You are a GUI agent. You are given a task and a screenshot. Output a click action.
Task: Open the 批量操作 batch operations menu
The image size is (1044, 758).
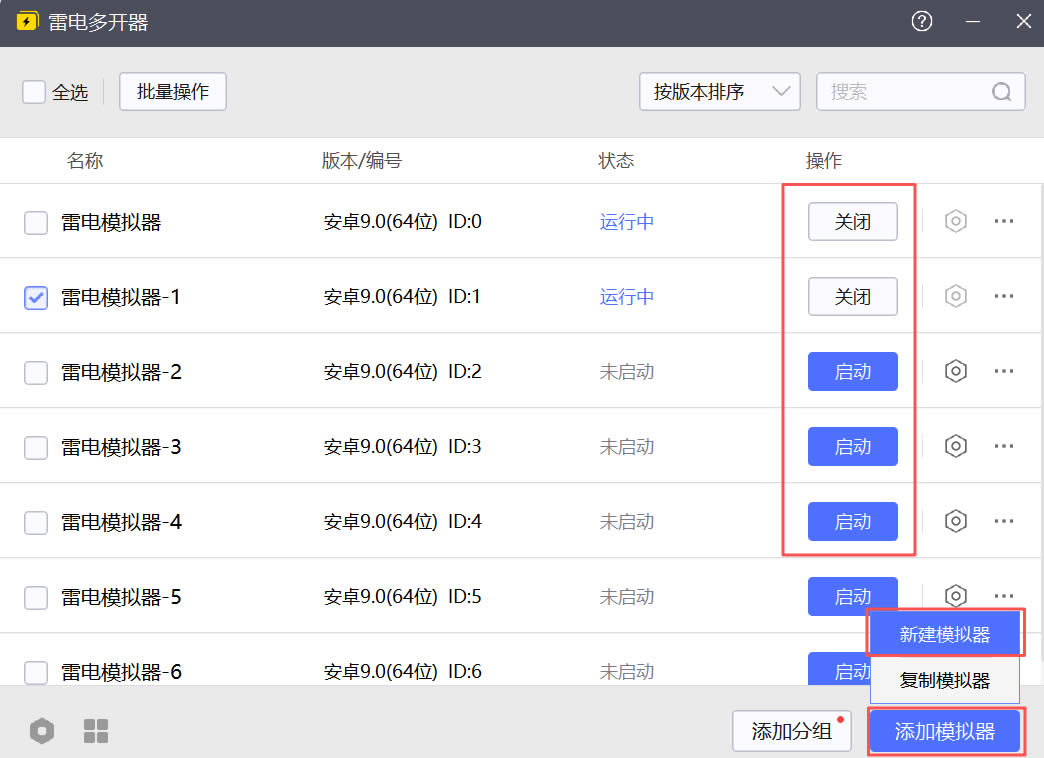tap(173, 92)
